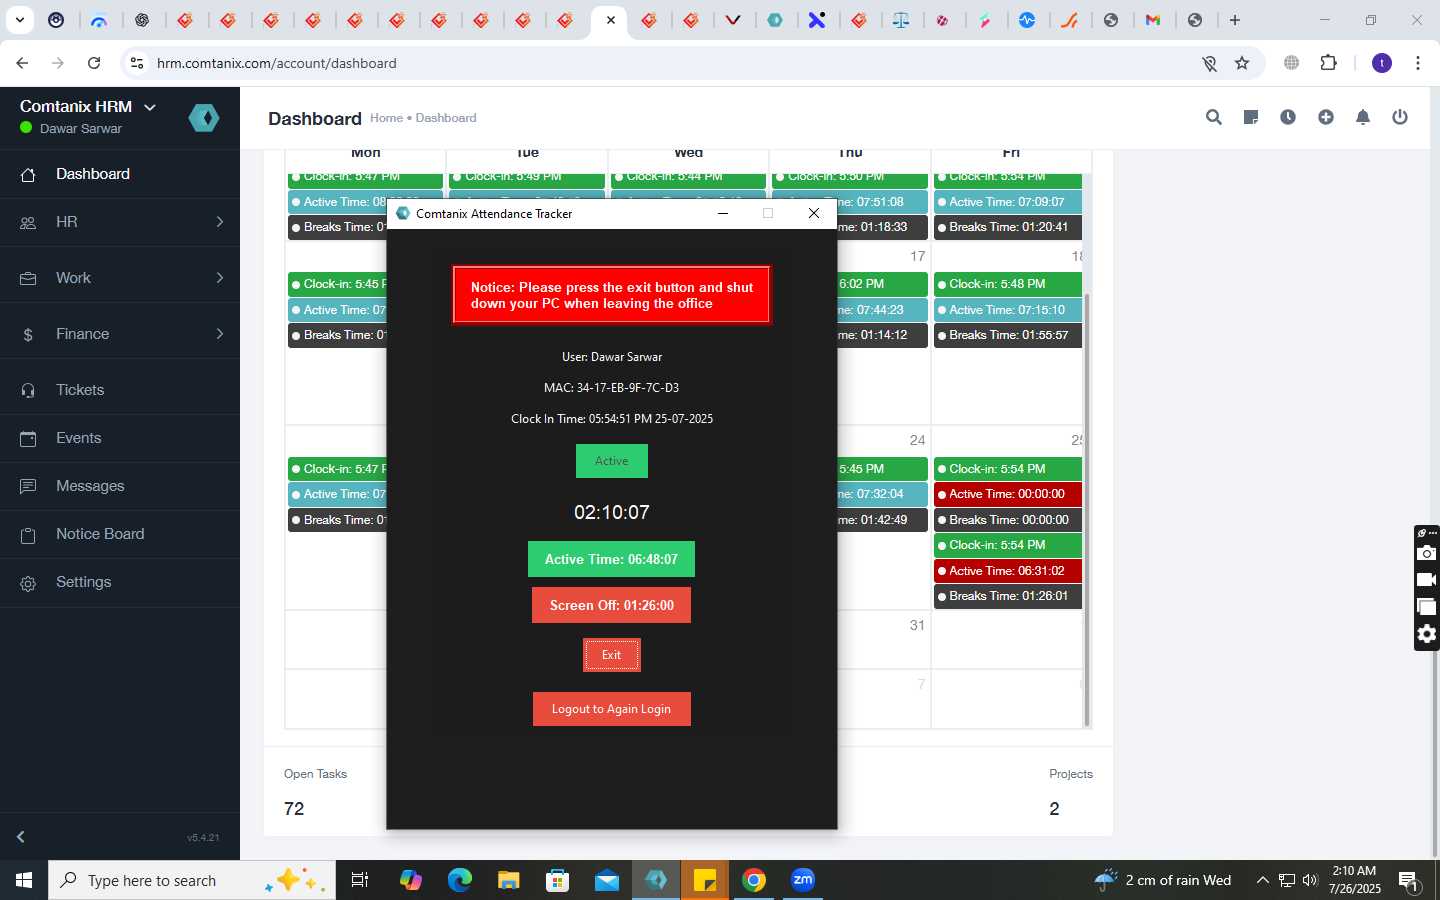Click the Comtanix hexagon logo in sidebar

(x=204, y=118)
